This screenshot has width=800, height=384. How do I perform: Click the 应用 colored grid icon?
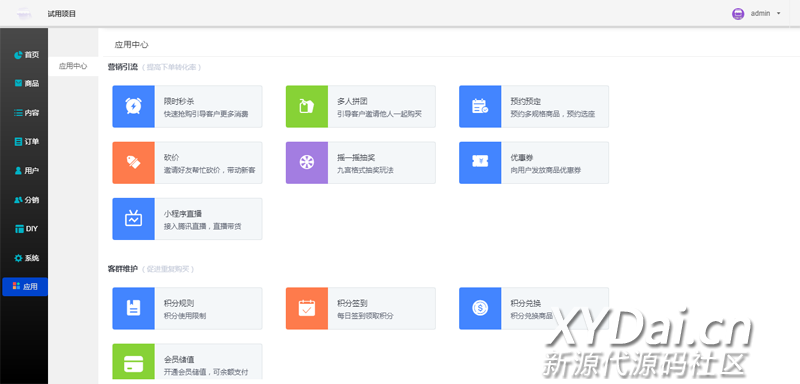pos(16,286)
